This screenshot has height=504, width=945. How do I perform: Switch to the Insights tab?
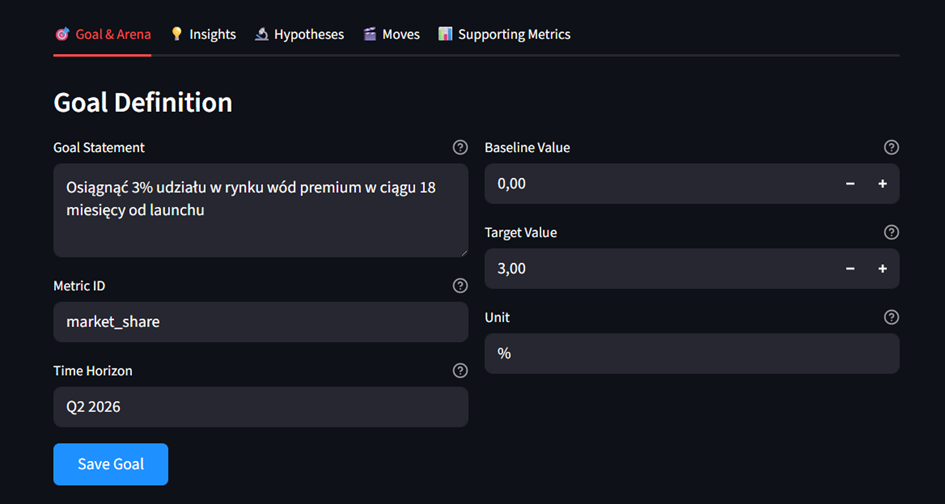pos(203,34)
